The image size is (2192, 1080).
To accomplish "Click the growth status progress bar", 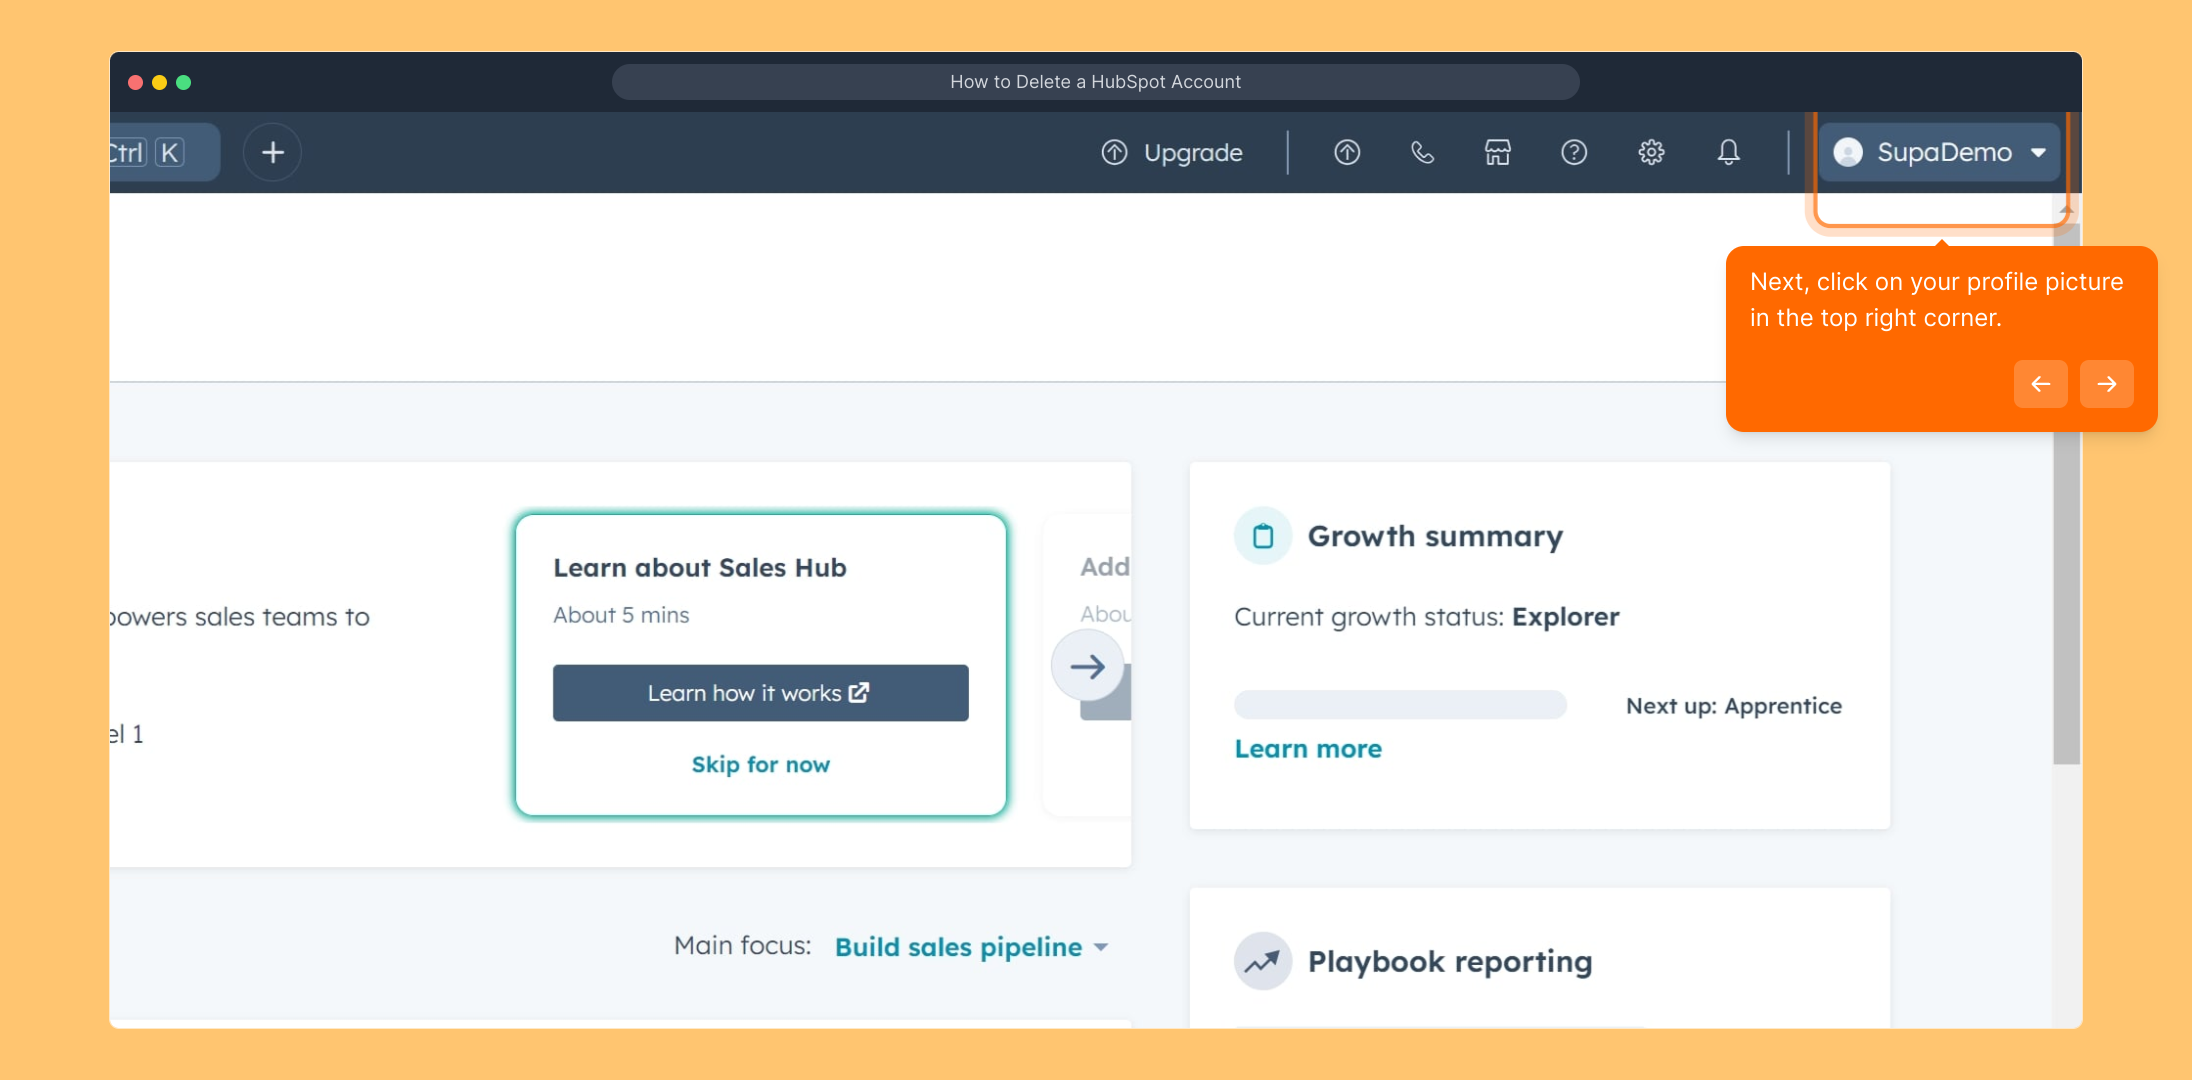I will click(1400, 705).
